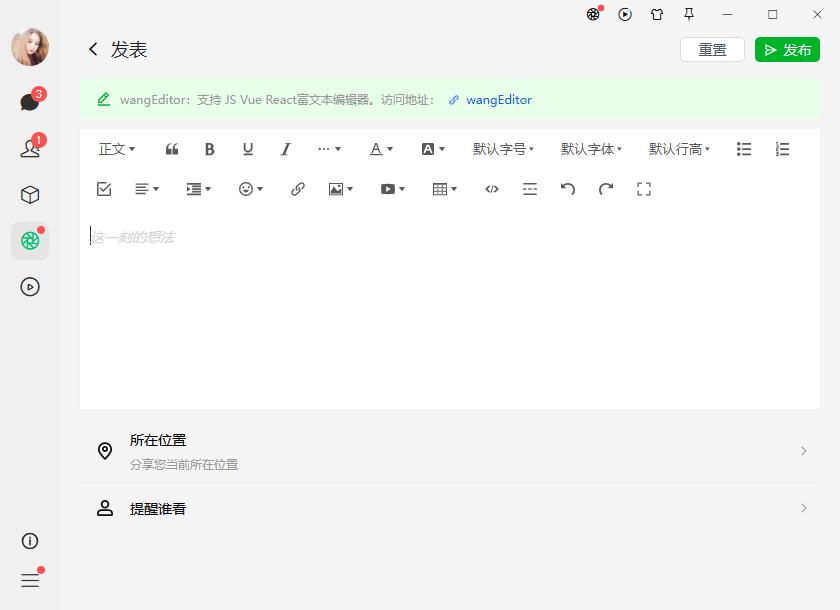
Task: Open contacts from the sidebar
Action: (30, 148)
